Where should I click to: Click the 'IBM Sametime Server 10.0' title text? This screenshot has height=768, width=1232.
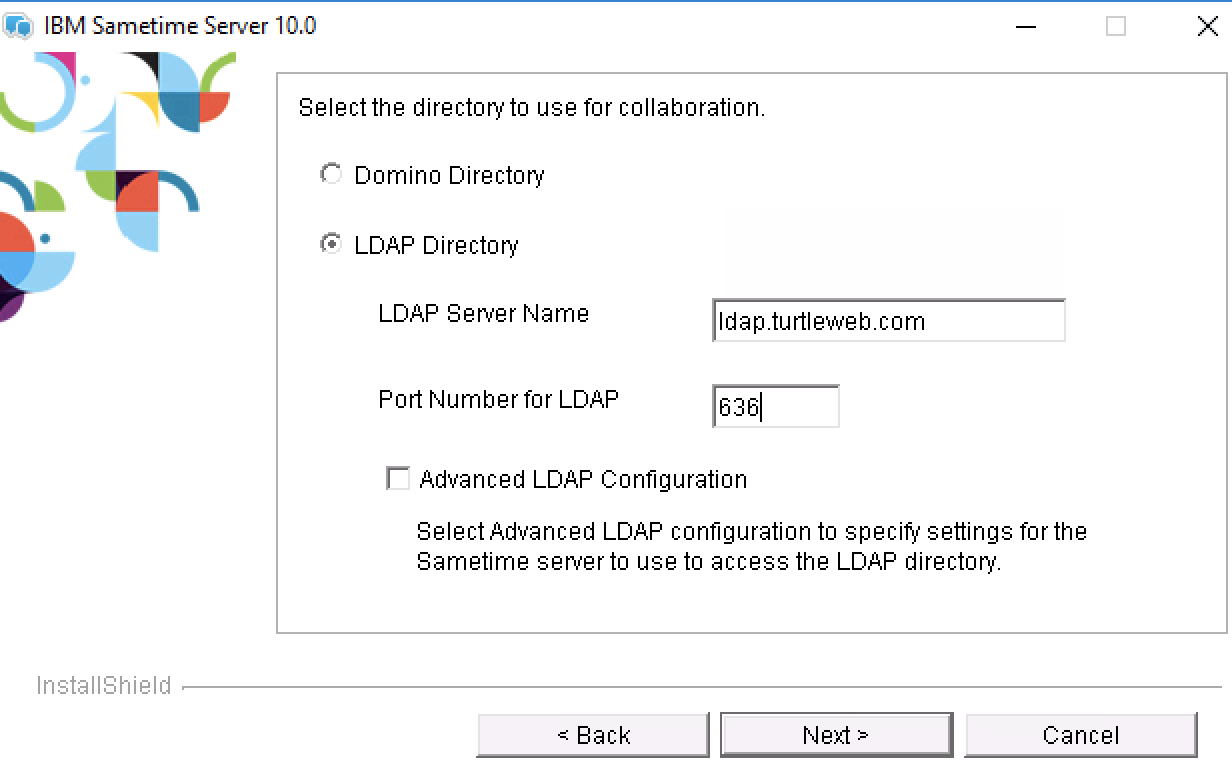click(180, 26)
